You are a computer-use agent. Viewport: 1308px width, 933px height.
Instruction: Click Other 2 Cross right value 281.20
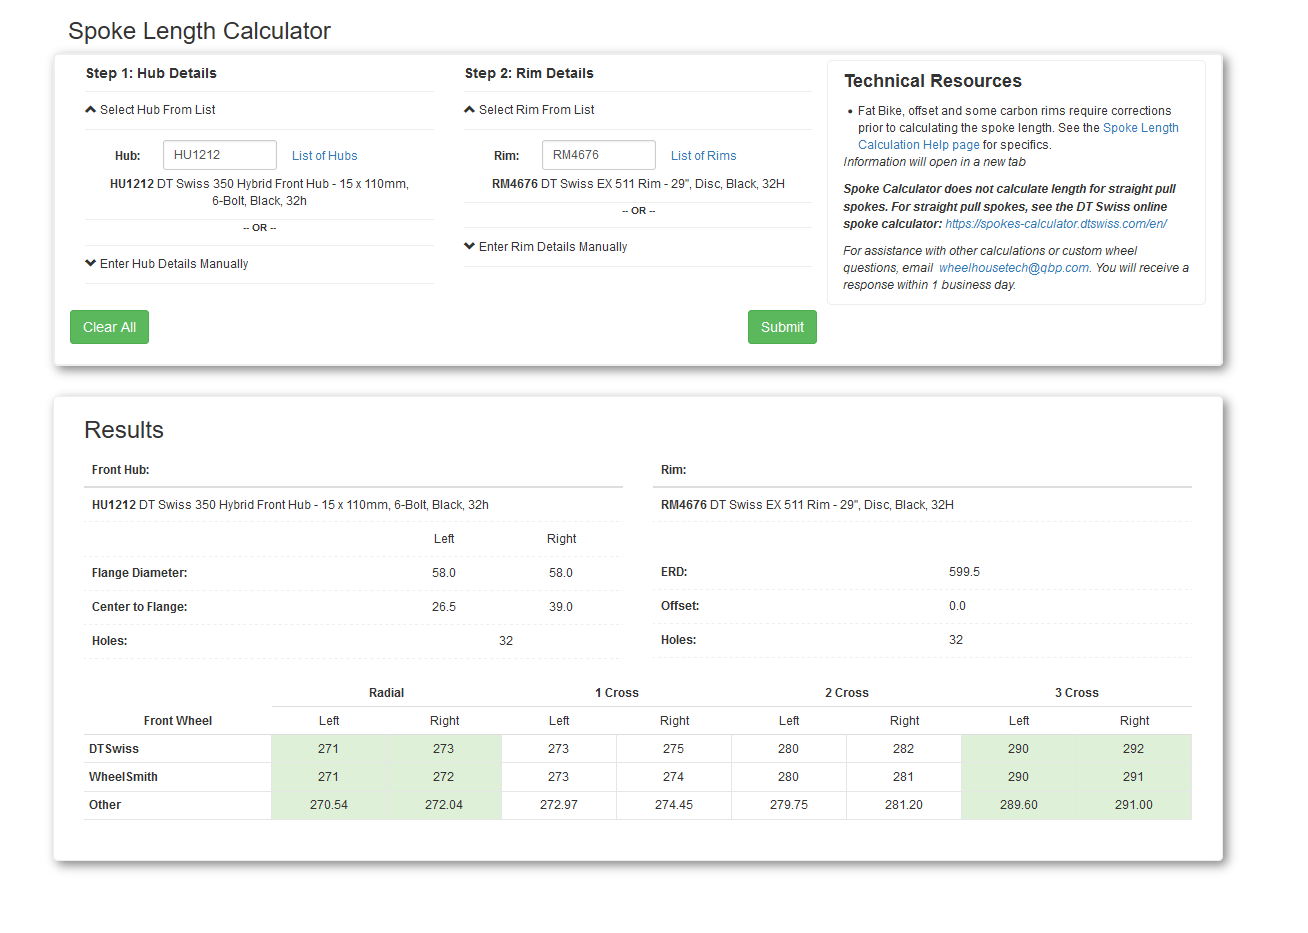(x=904, y=805)
